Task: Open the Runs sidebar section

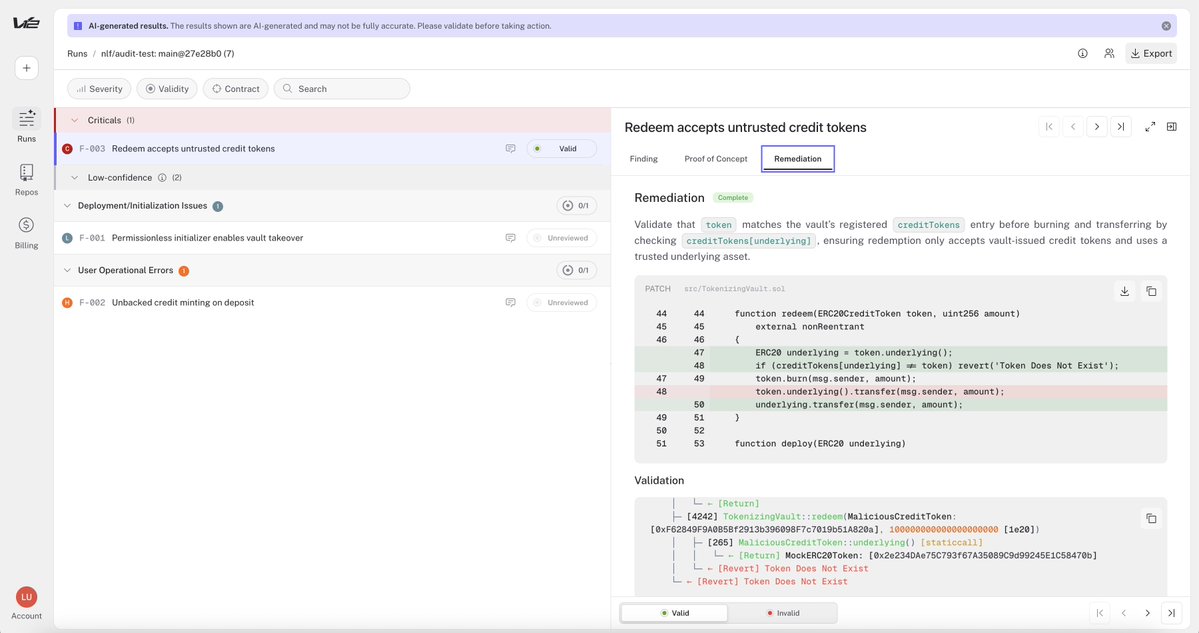Action: tap(26, 126)
